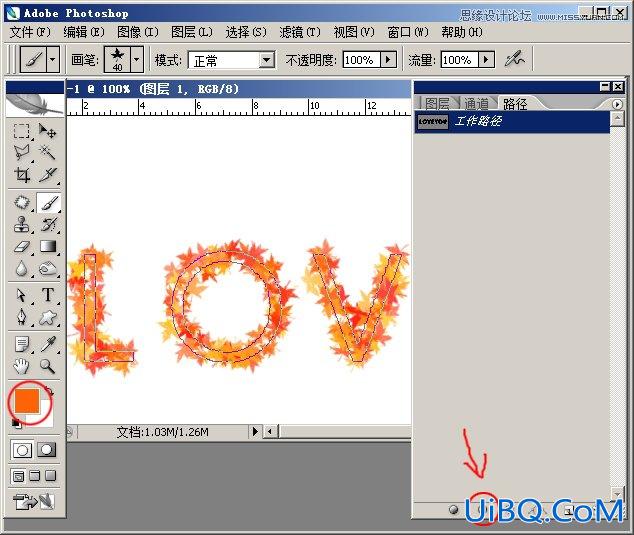The width and height of the screenshot is (634, 535).
Task: Click the orange foreground color swatch
Action: [x=27, y=401]
